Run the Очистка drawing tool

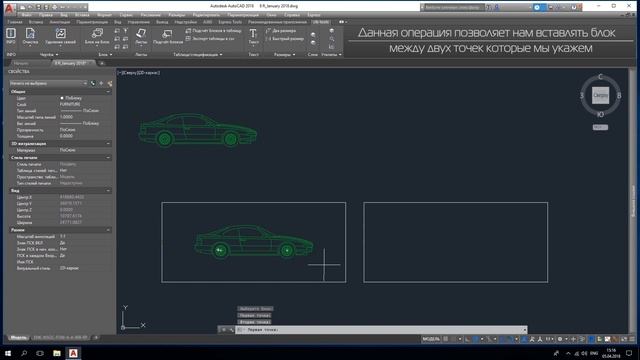point(30,35)
